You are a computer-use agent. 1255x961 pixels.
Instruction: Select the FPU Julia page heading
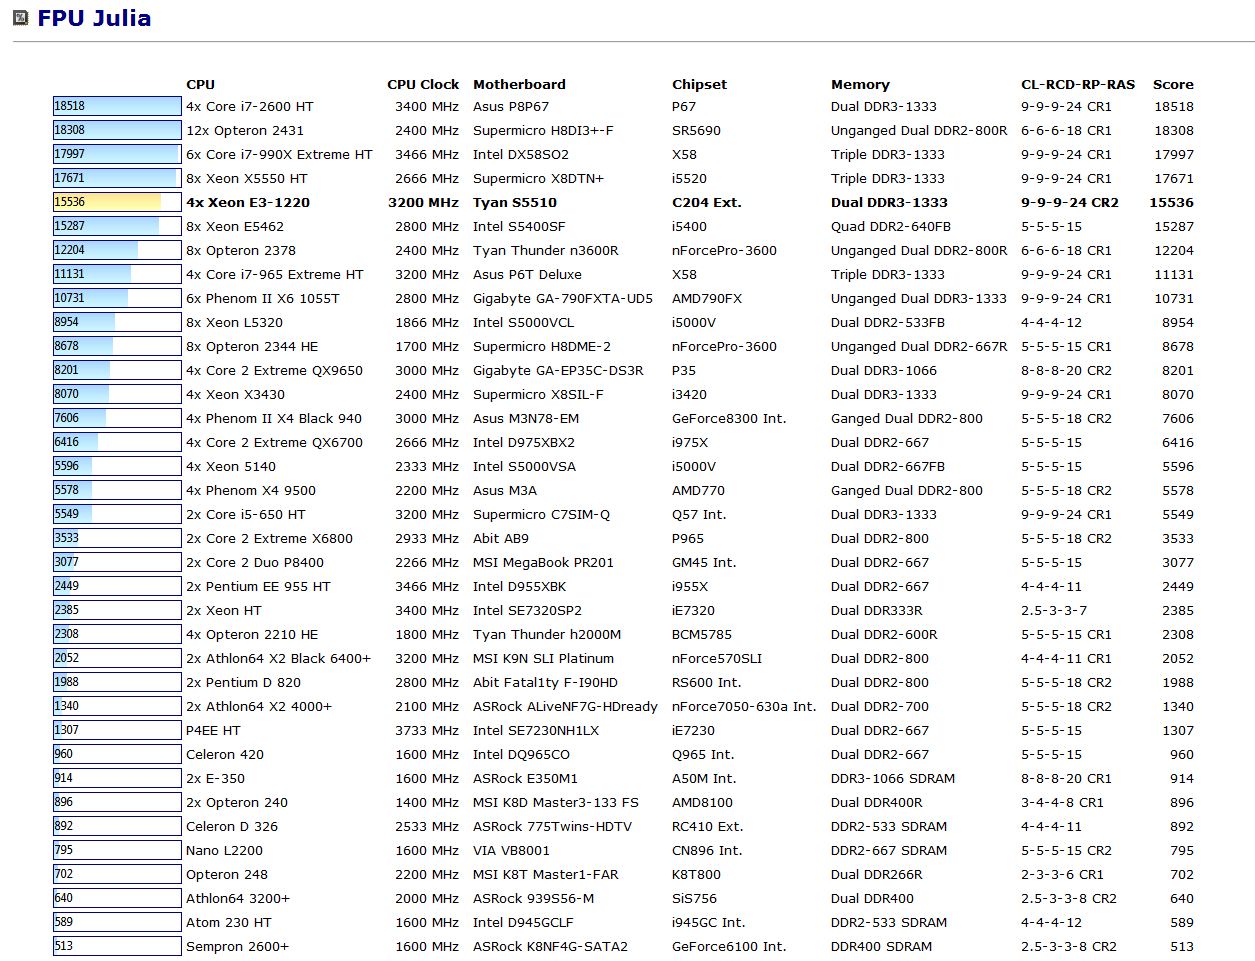[94, 18]
